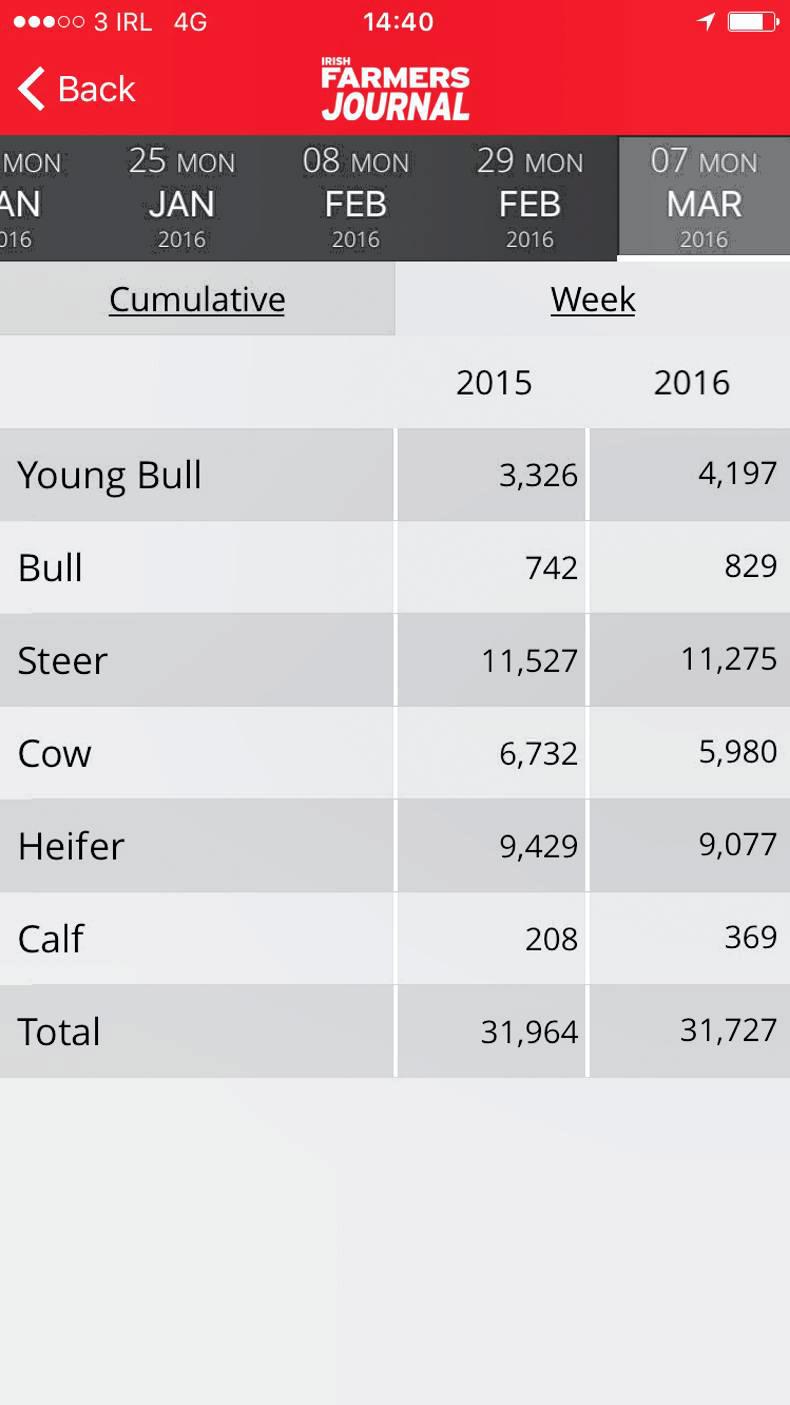Tap the 14:40 clock in status bar
This screenshot has height=1405, width=790.
[397, 22]
